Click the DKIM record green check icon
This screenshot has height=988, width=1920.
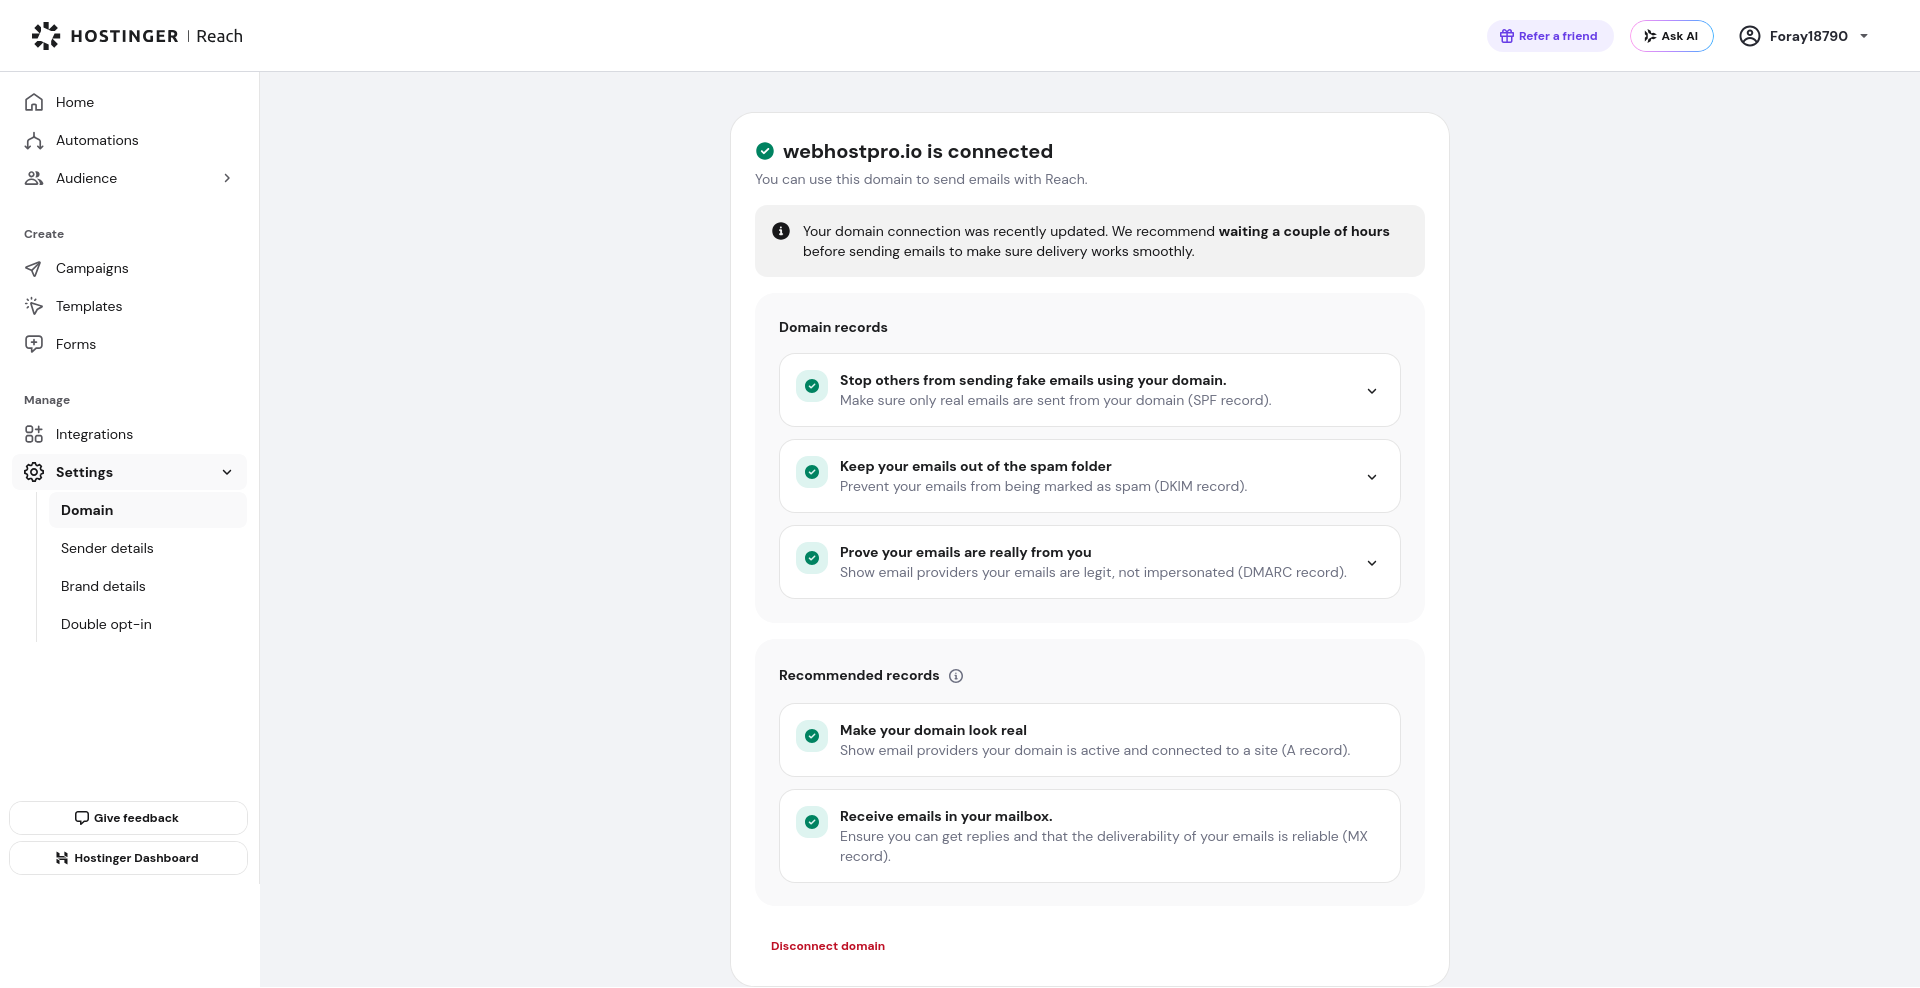click(812, 472)
